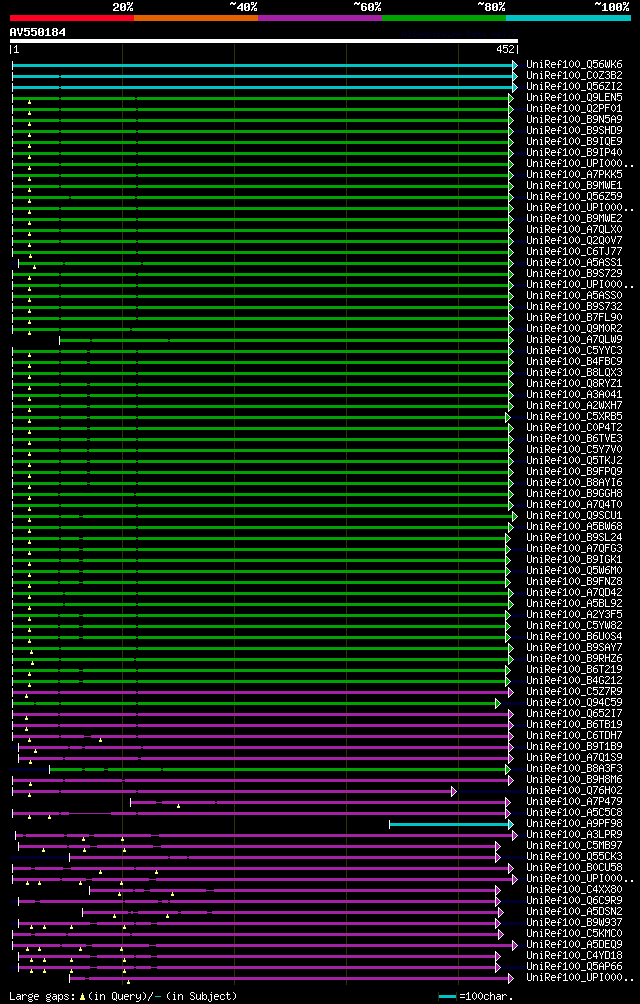This screenshot has width=640, height=1004.
Task: Choose the UniRef100_Q56Z59 entry
Action: [x=574, y=197]
